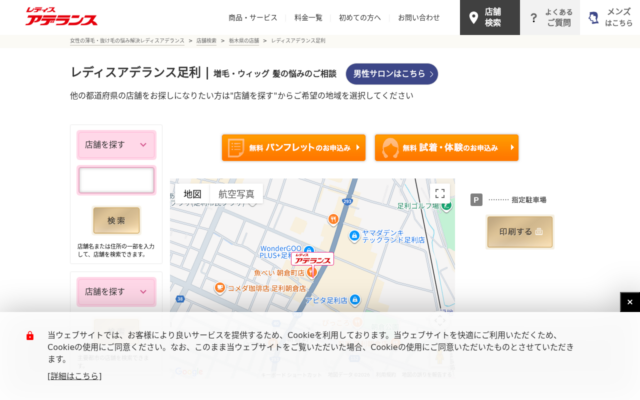The image size is (640, 400).
Task: Click the route 293 road badge on the map
Action: pyautogui.click(x=347, y=201)
